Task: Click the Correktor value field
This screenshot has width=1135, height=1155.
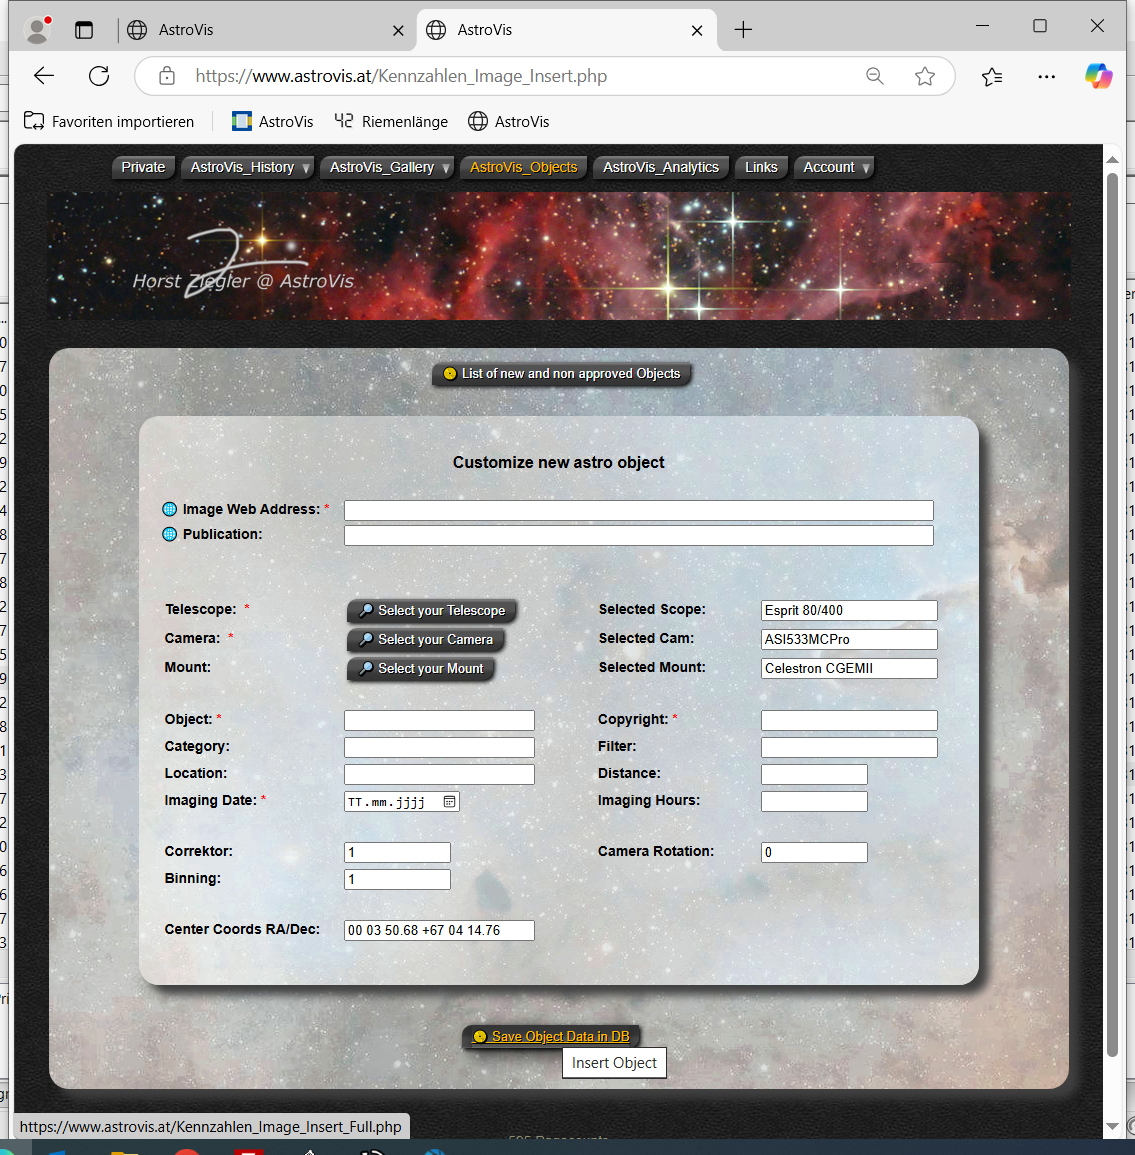Action: tap(397, 852)
